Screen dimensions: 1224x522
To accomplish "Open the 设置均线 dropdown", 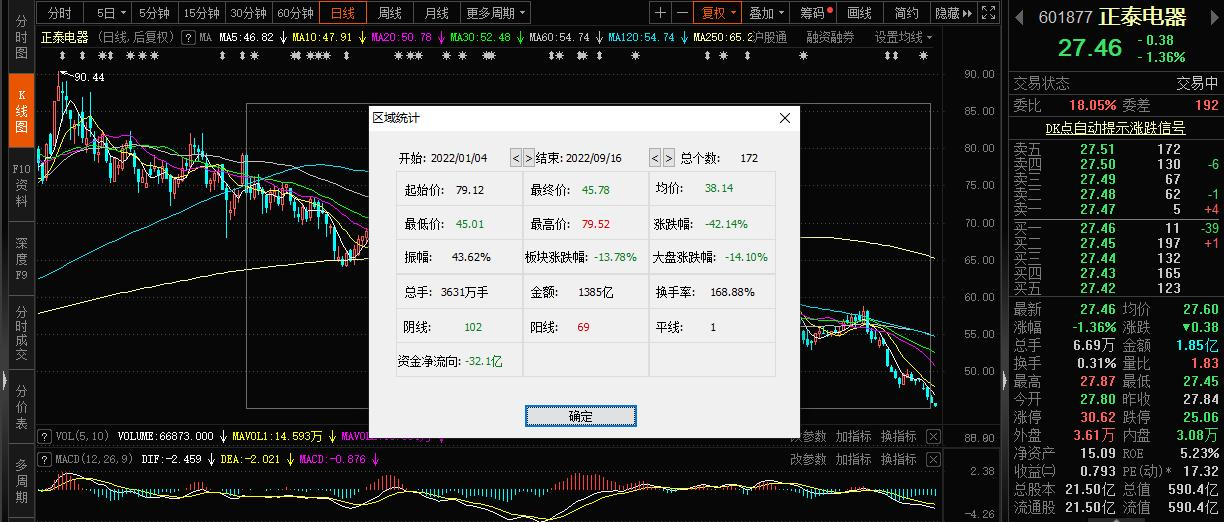I will point(903,37).
